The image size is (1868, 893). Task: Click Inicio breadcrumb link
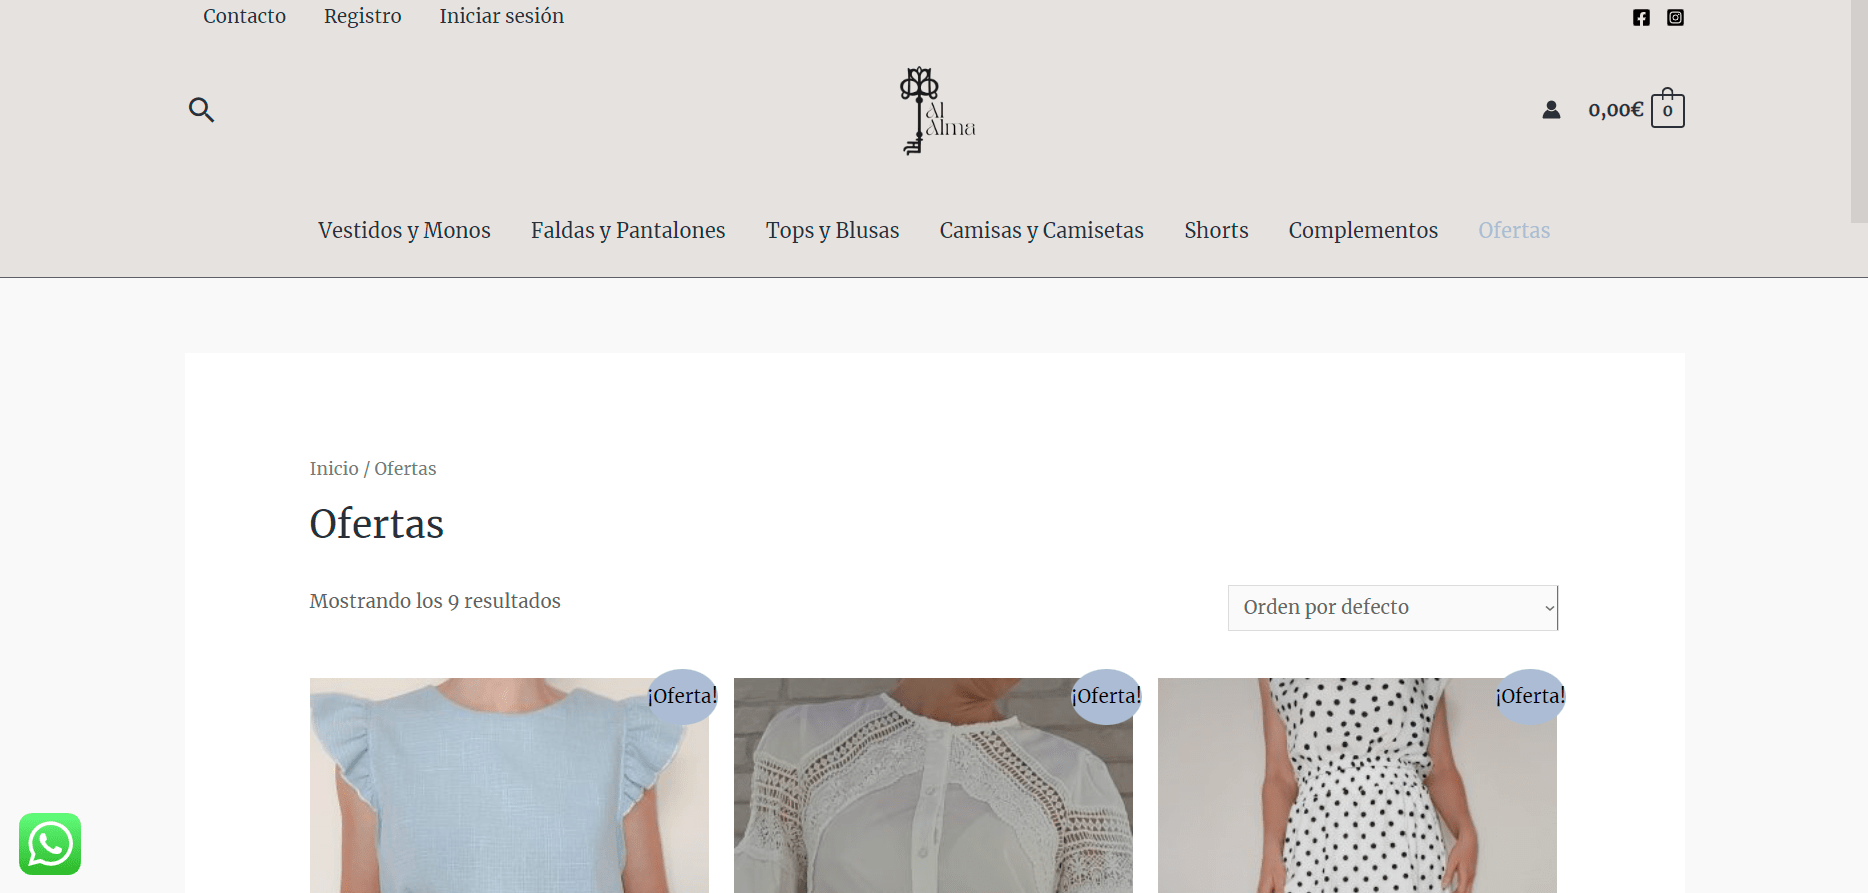[x=334, y=468]
